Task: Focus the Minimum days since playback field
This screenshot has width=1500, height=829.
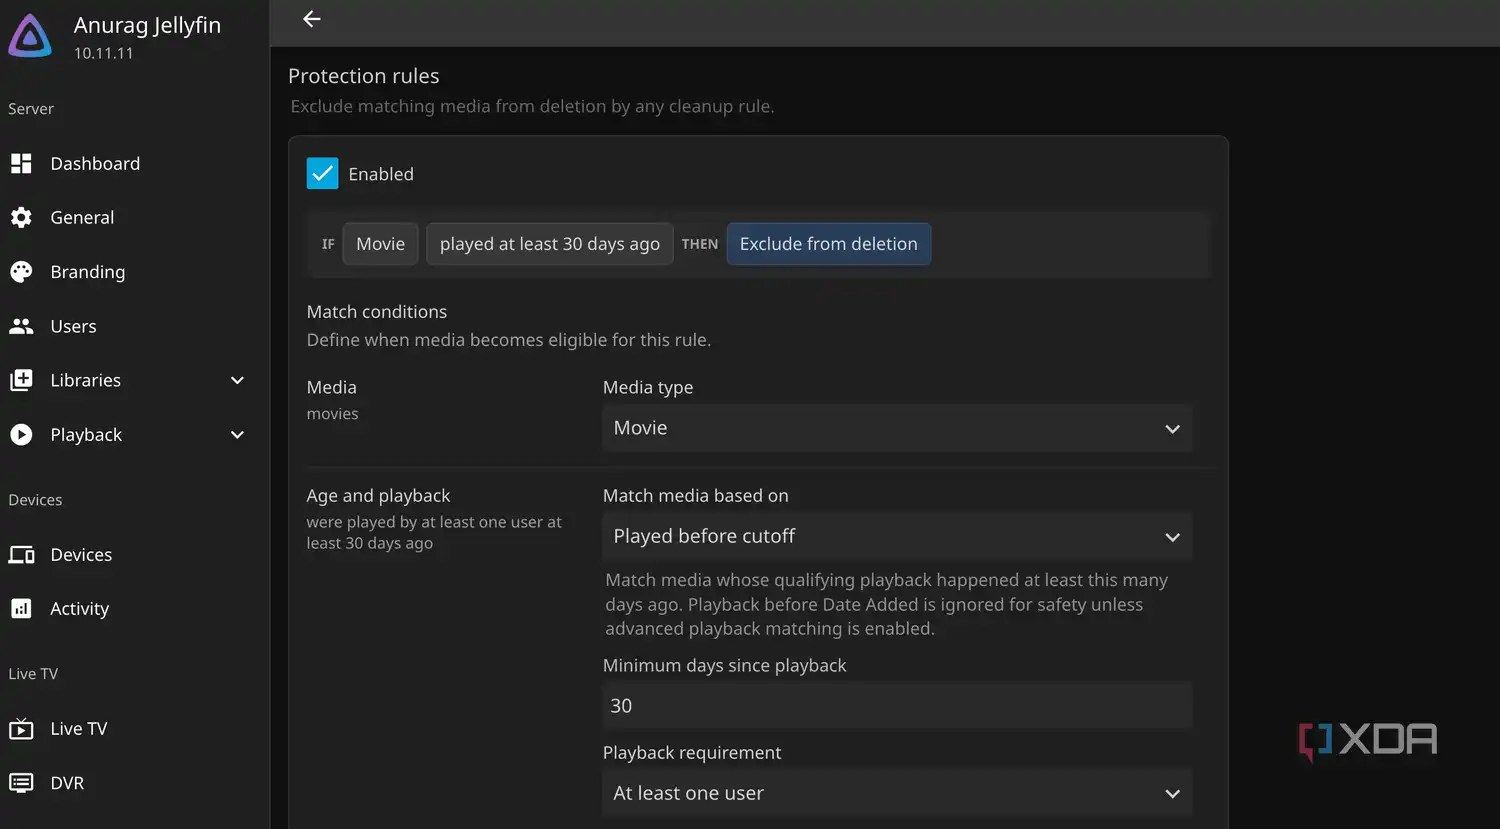Action: pos(897,706)
